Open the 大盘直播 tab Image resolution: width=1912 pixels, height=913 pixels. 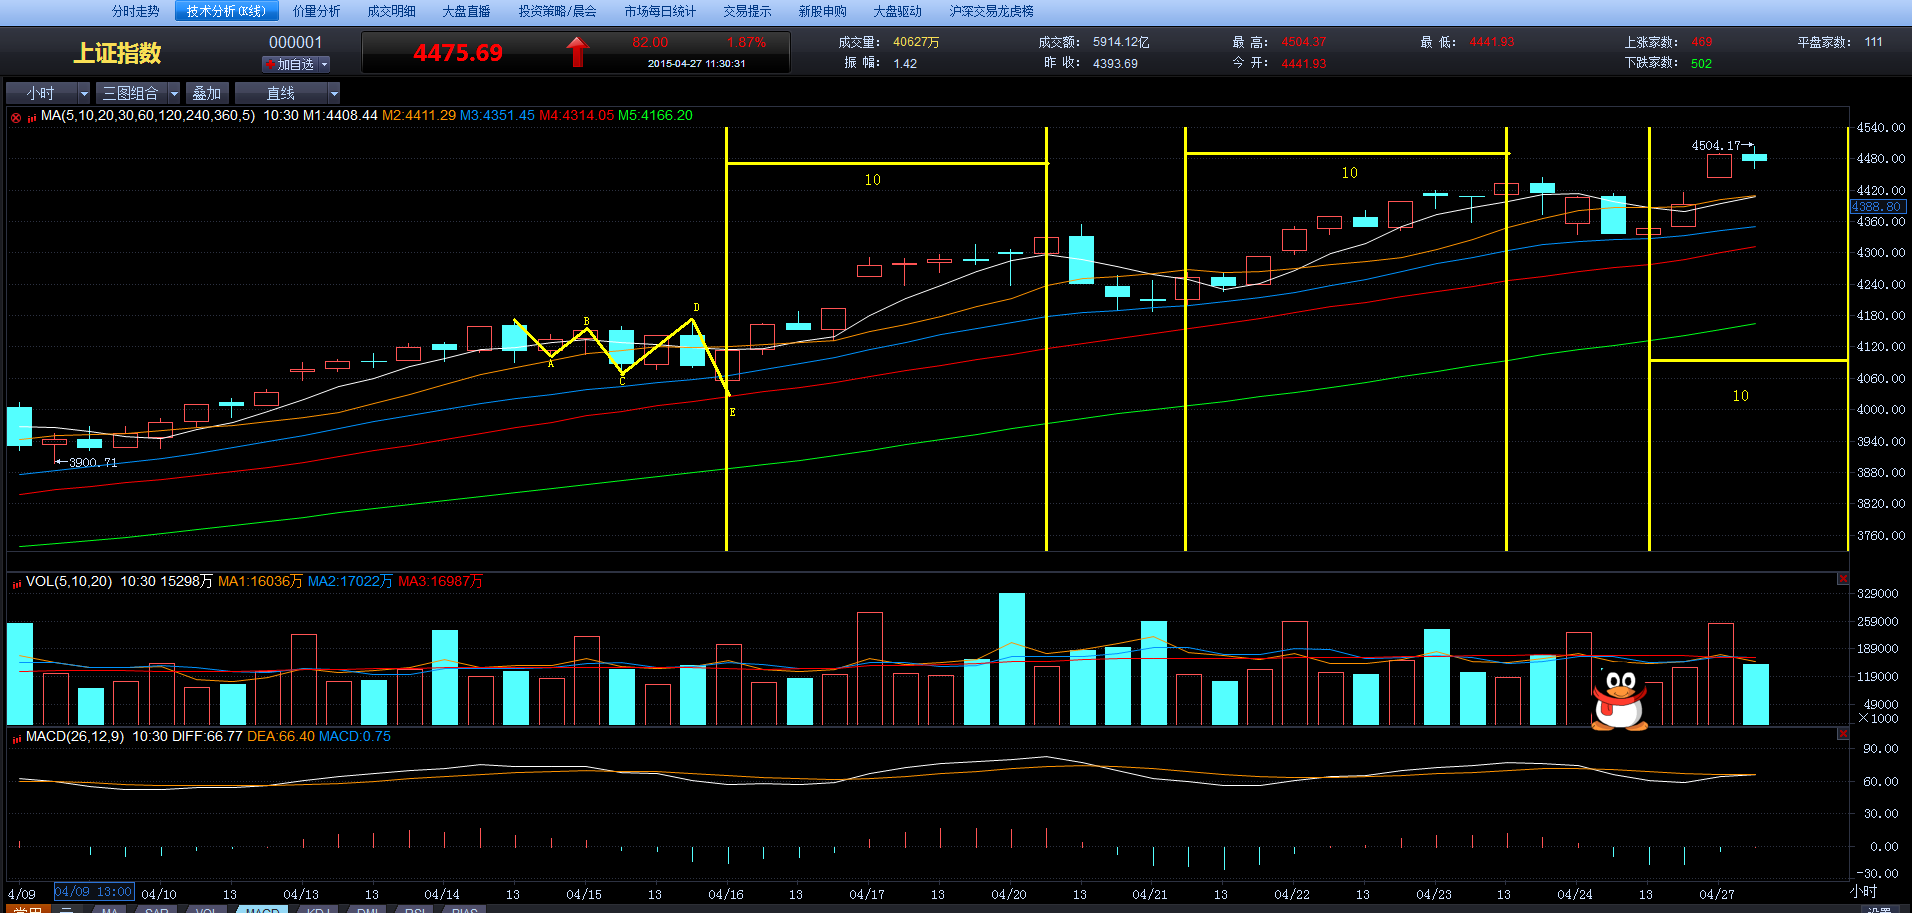pyautogui.click(x=466, y=11)
